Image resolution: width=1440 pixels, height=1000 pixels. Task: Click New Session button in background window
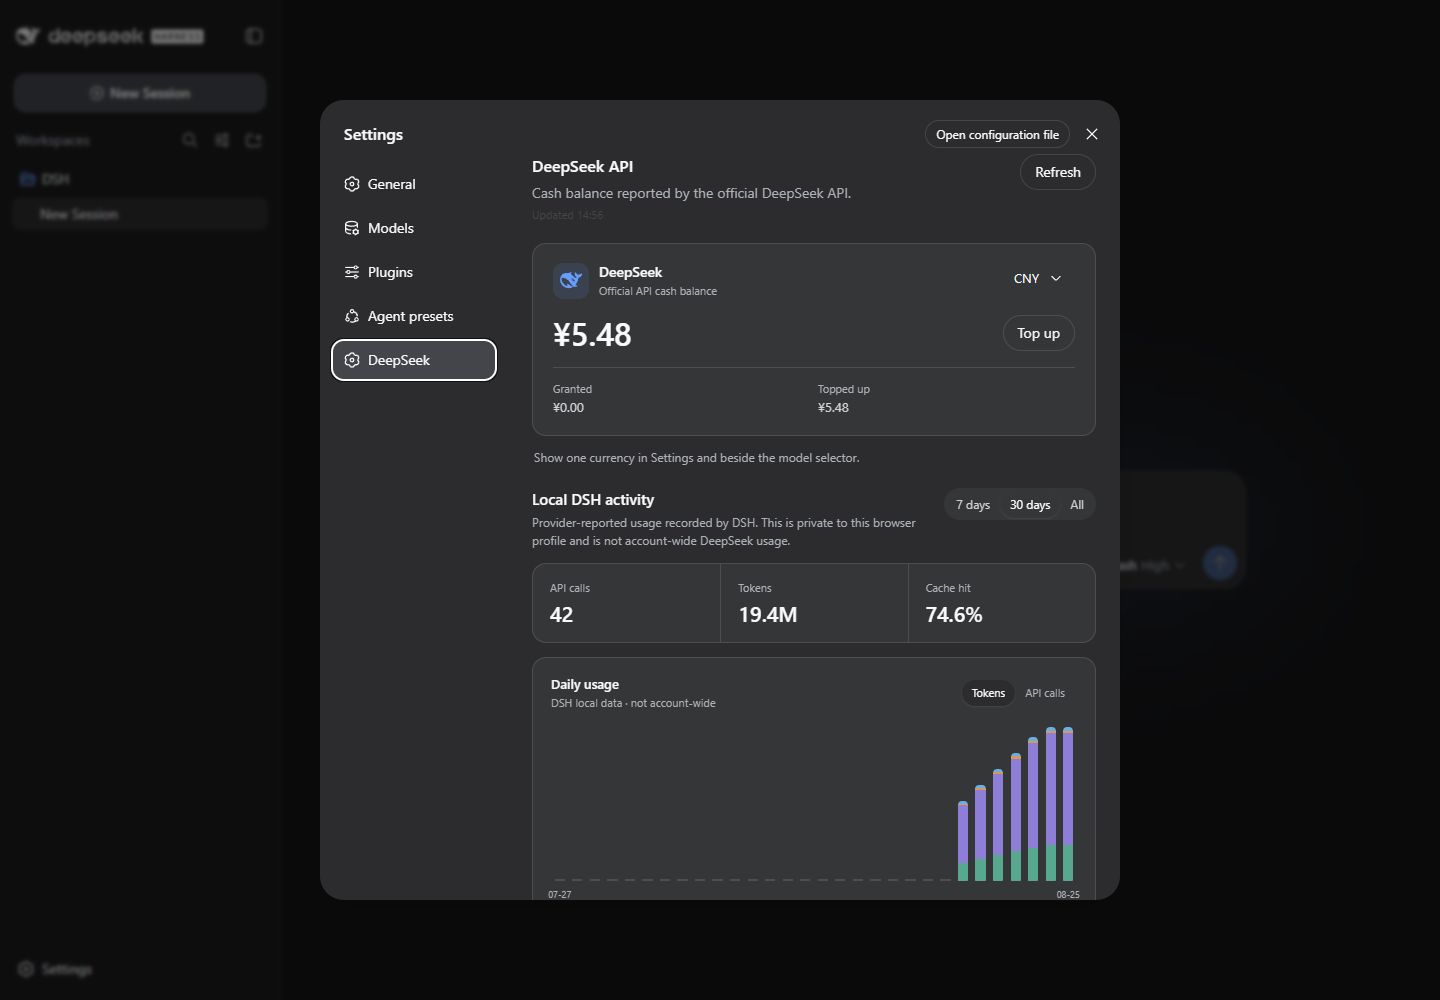[140, 93]
